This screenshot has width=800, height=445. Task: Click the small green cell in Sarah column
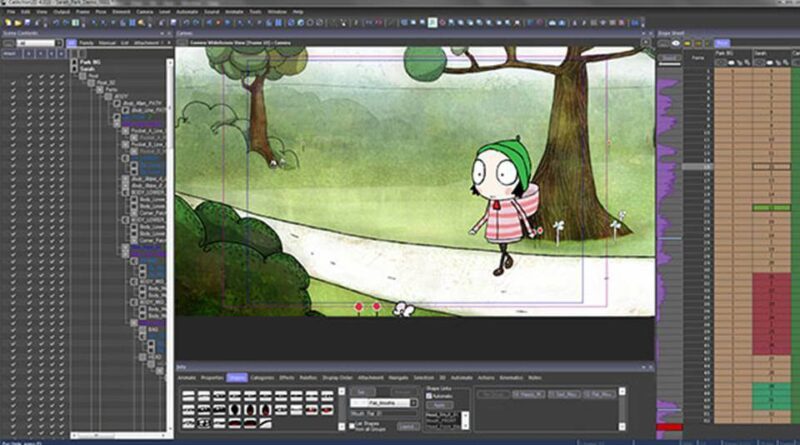[x=771, y=208]
